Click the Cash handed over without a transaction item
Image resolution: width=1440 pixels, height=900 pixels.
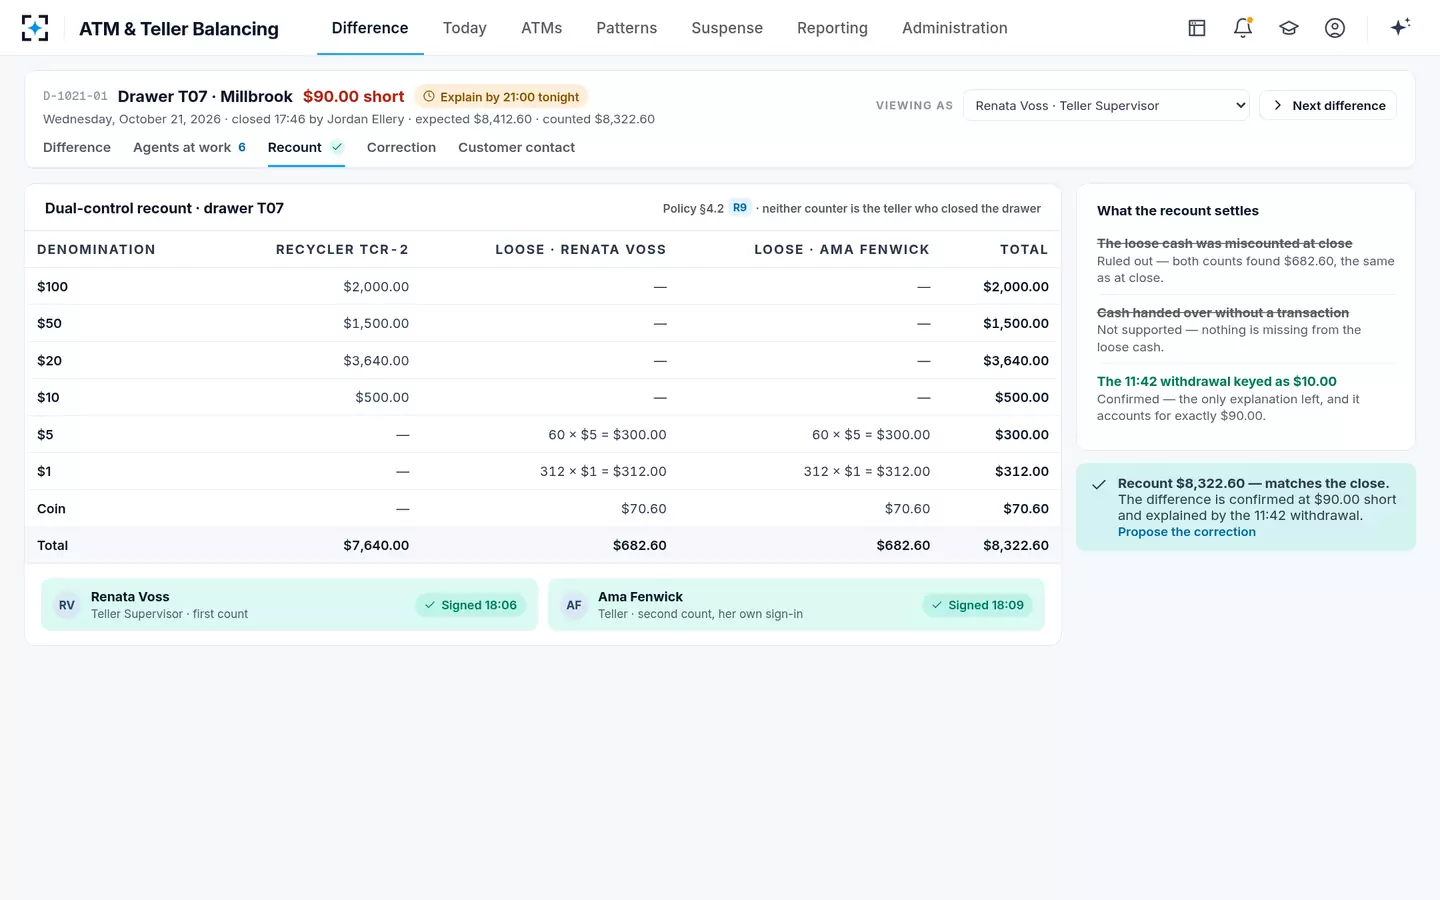[x=1223, y=313]
